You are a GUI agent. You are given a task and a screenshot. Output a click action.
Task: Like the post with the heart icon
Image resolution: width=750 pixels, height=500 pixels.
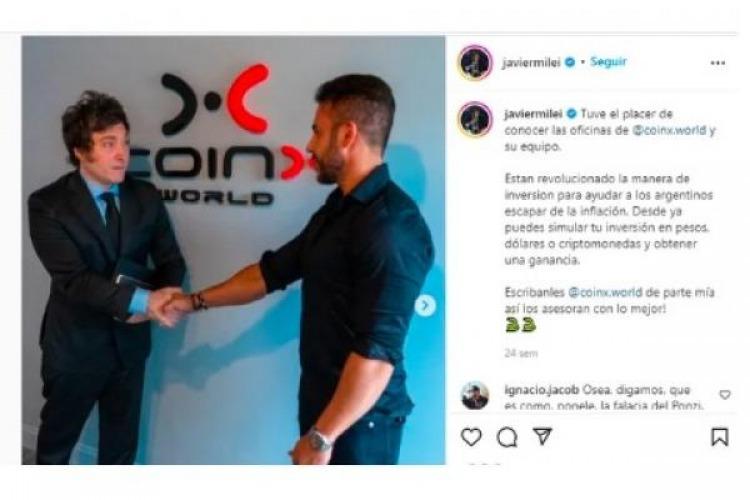point(471,437)
